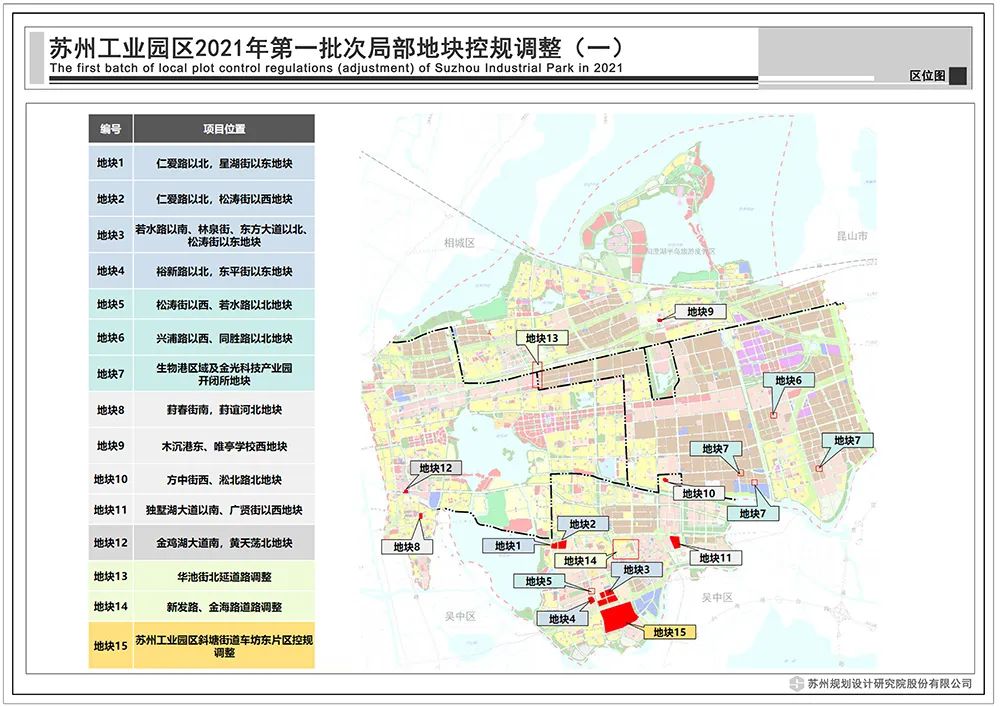Click the text 兴浦路以西、同胜路以北地块
This screenshot has width=1000, height=707.
(224, 339)
